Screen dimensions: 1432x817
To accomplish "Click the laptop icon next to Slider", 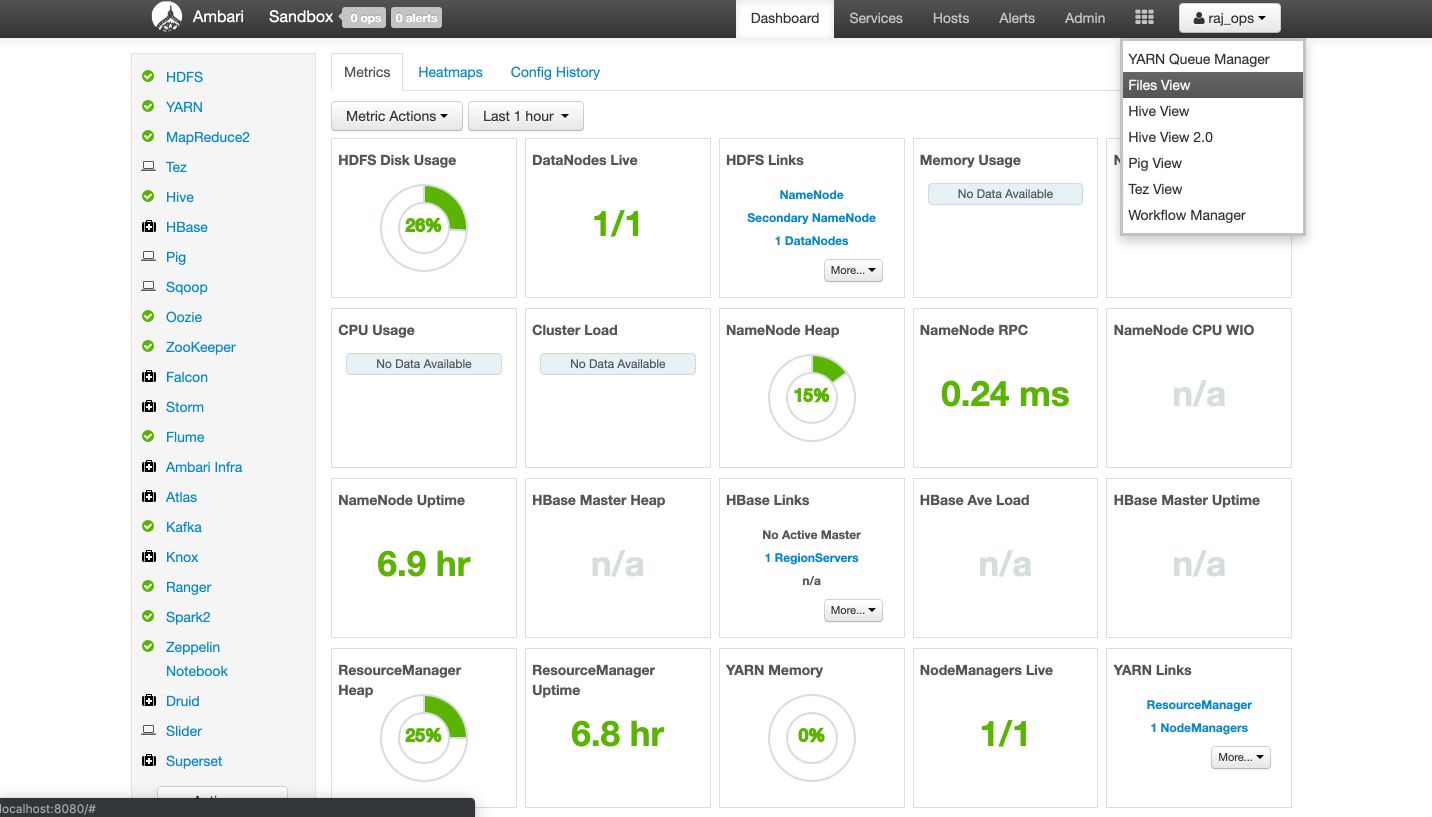I will [148, 730].
